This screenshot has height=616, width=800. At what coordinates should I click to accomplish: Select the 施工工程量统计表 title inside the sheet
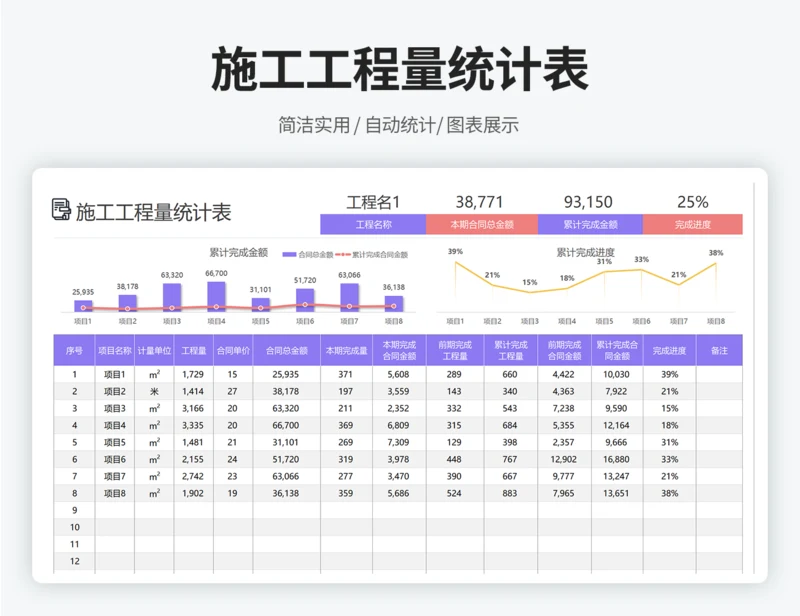tap(154, 212)
